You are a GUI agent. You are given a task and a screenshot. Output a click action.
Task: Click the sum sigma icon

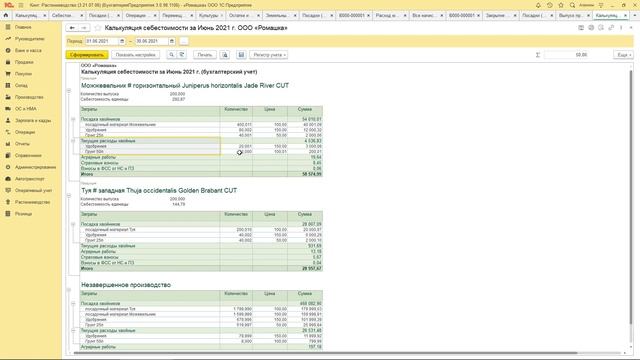tap(538, 55)
